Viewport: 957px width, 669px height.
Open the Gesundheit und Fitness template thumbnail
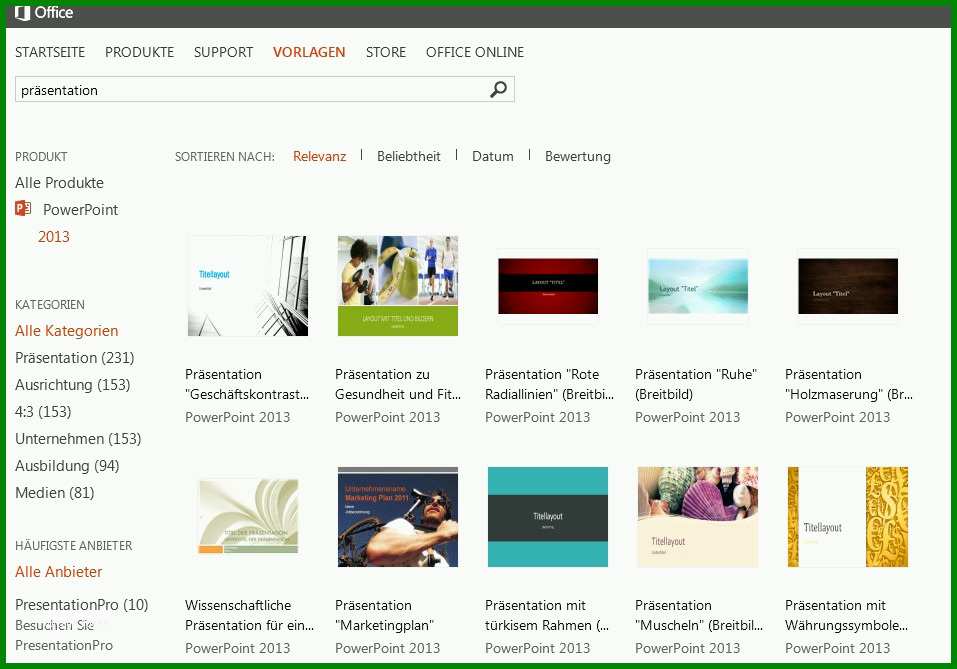coord(398,286)
